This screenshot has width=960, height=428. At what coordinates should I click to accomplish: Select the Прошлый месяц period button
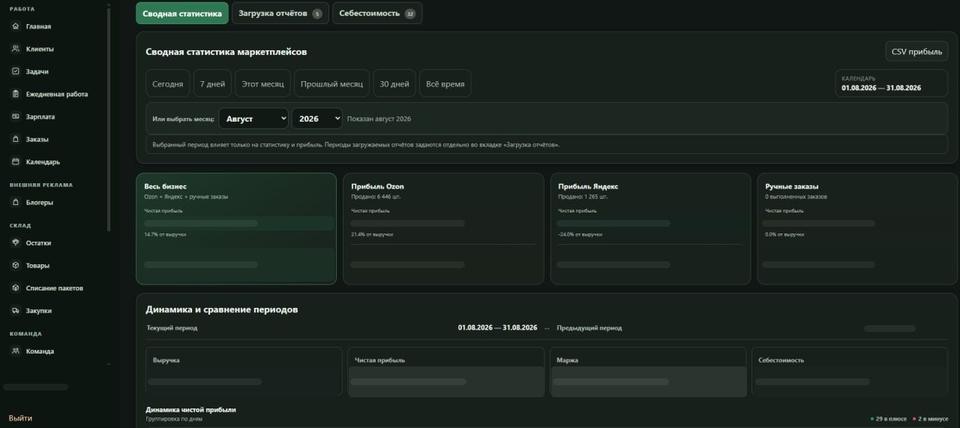click(x=332, y=84)
